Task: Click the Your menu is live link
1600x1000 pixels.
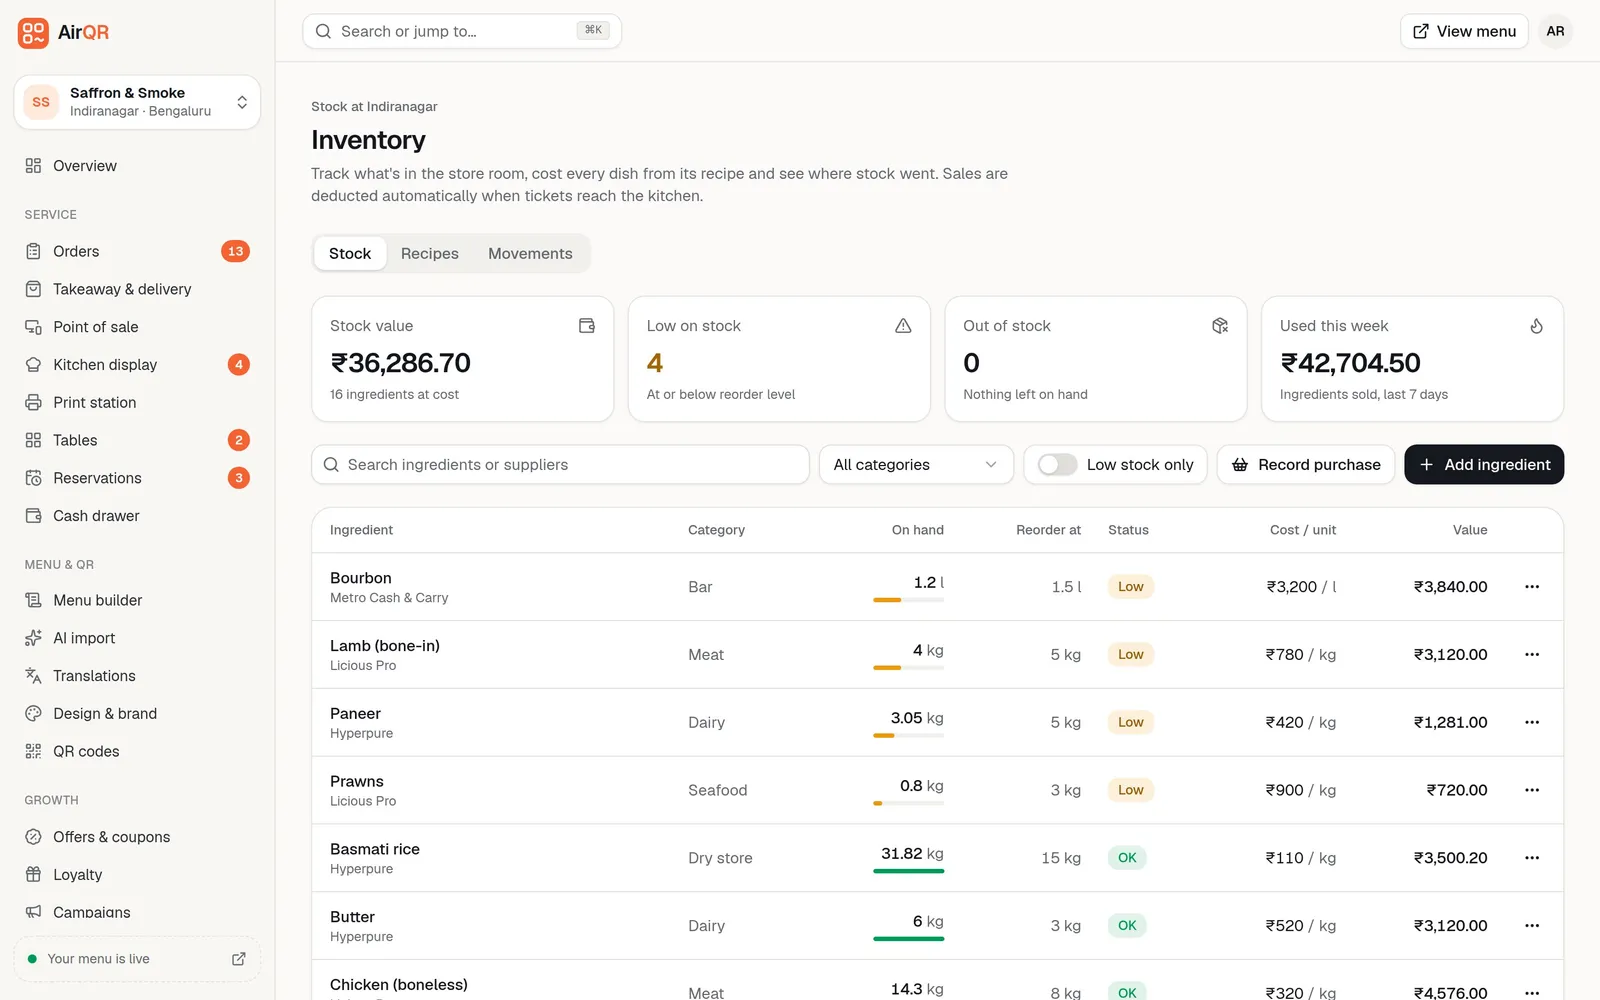Action: click(137, 959)
